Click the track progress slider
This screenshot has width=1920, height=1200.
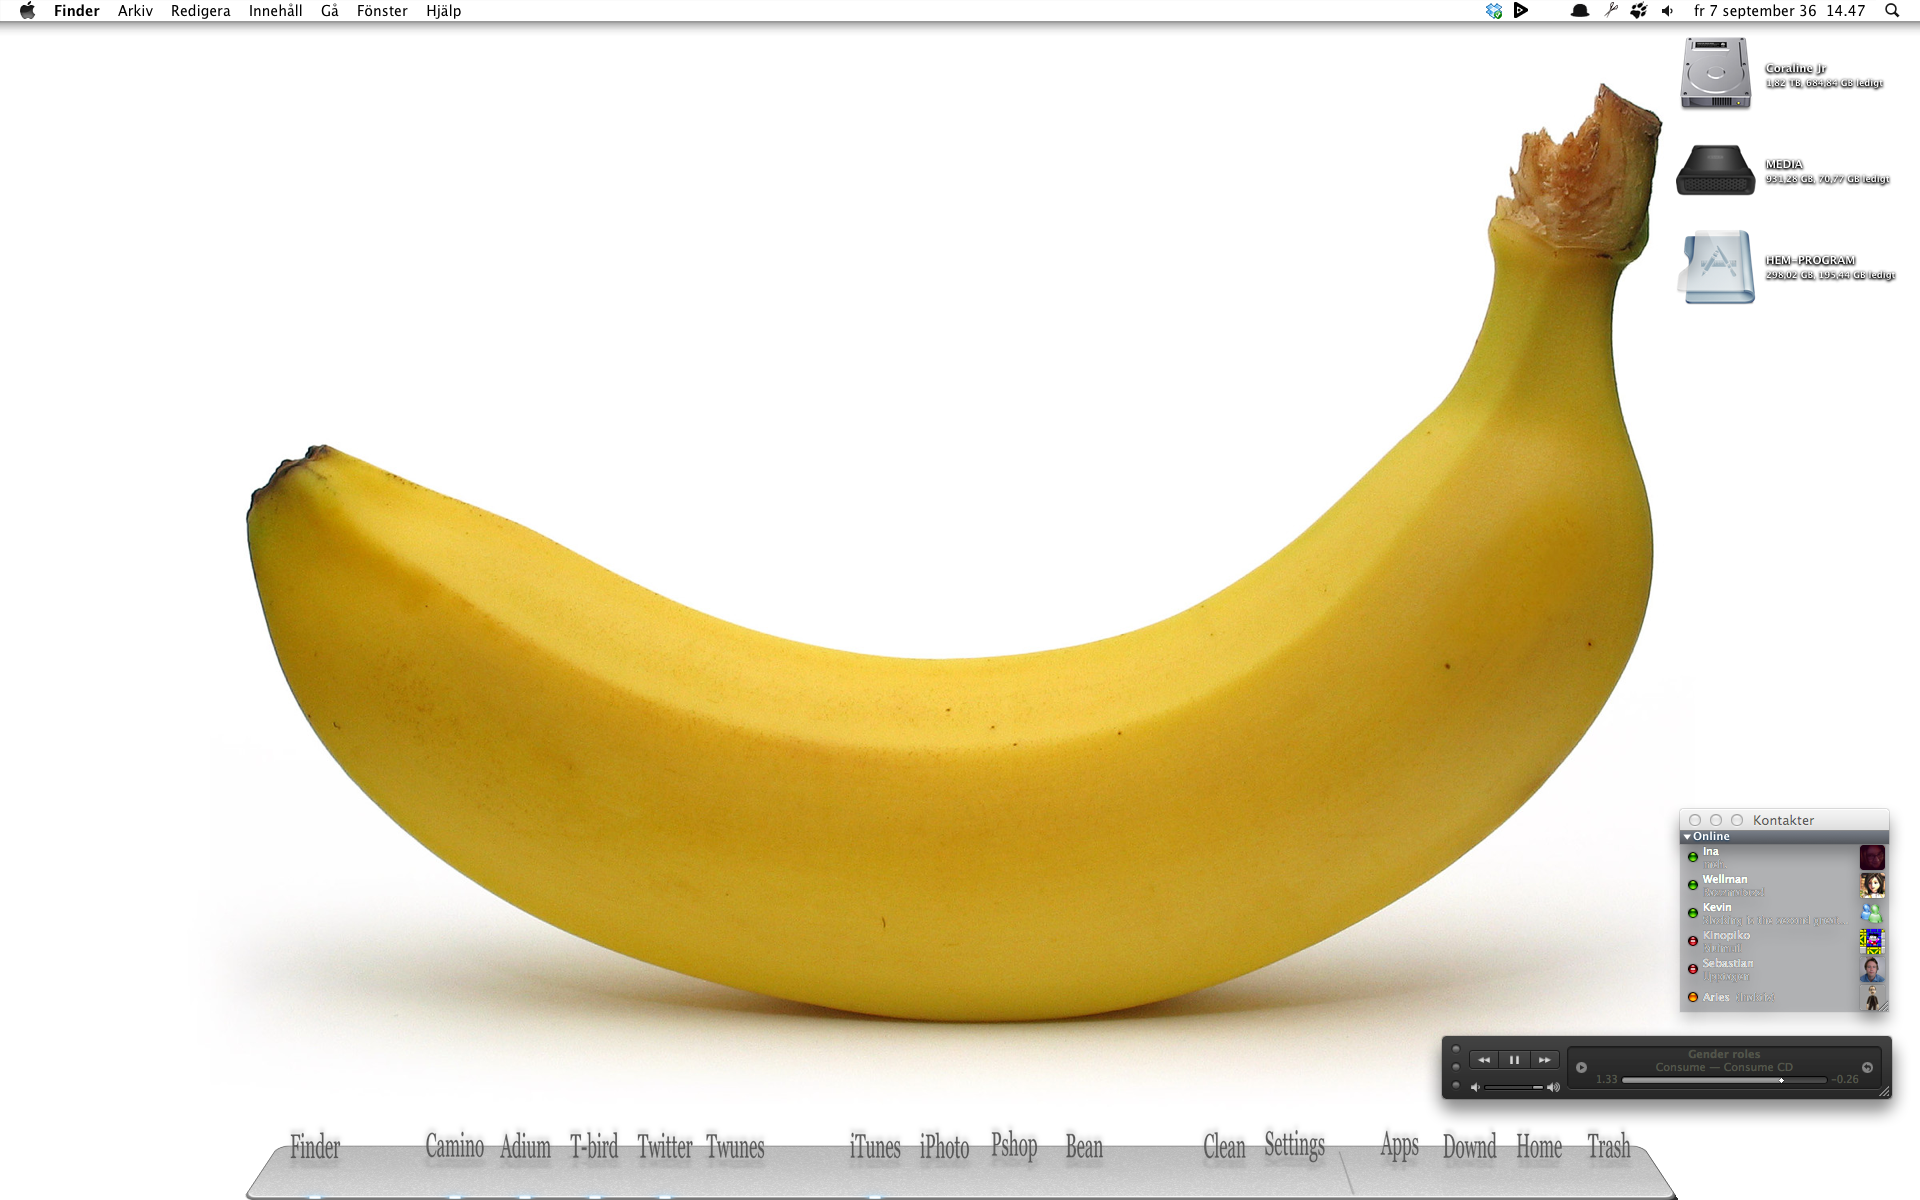[1723, 1080]
